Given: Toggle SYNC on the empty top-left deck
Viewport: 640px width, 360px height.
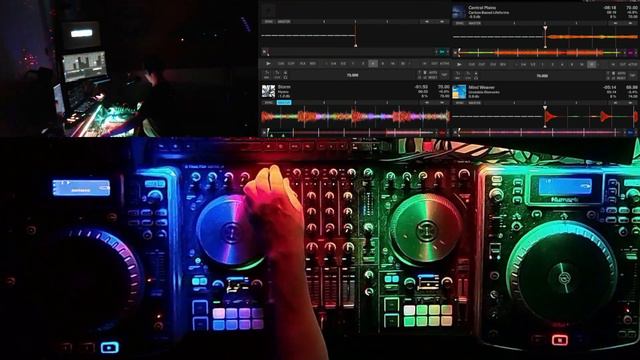Looking at the screenshot, I should pyautogui.click(x=269, y=21).
